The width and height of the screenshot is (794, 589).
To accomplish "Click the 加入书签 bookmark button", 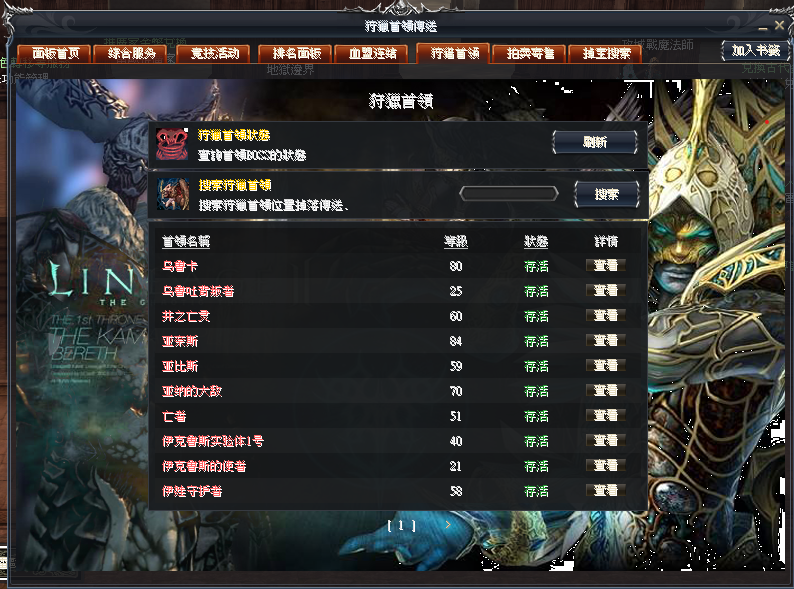I will (x=756, y=51).
